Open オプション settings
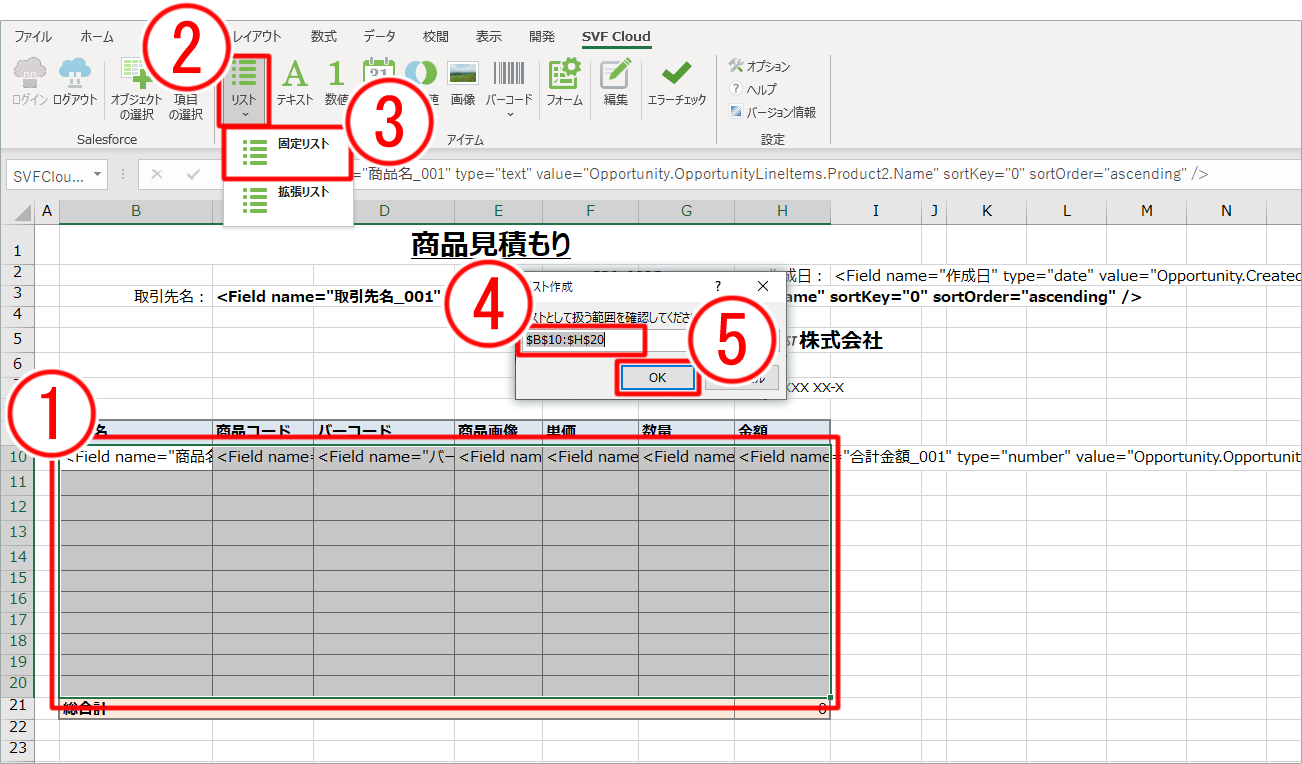Image resolution: width=1302 pixels, height=764 pixels. 759,66
